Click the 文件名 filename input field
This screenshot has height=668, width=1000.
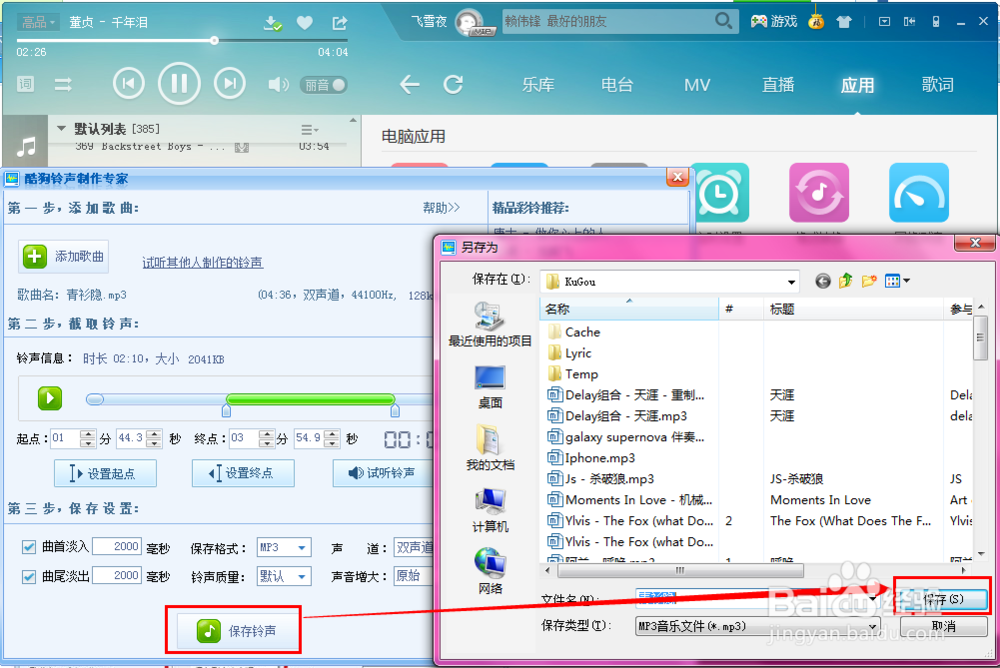[758, 598]
